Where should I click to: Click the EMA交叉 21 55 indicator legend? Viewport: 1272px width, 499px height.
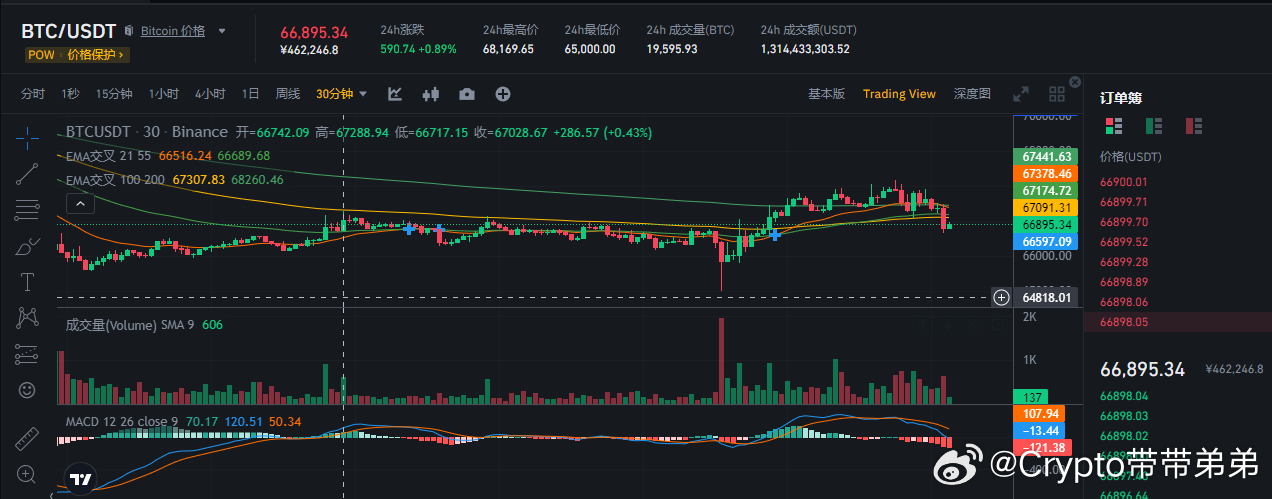(109, 155)
